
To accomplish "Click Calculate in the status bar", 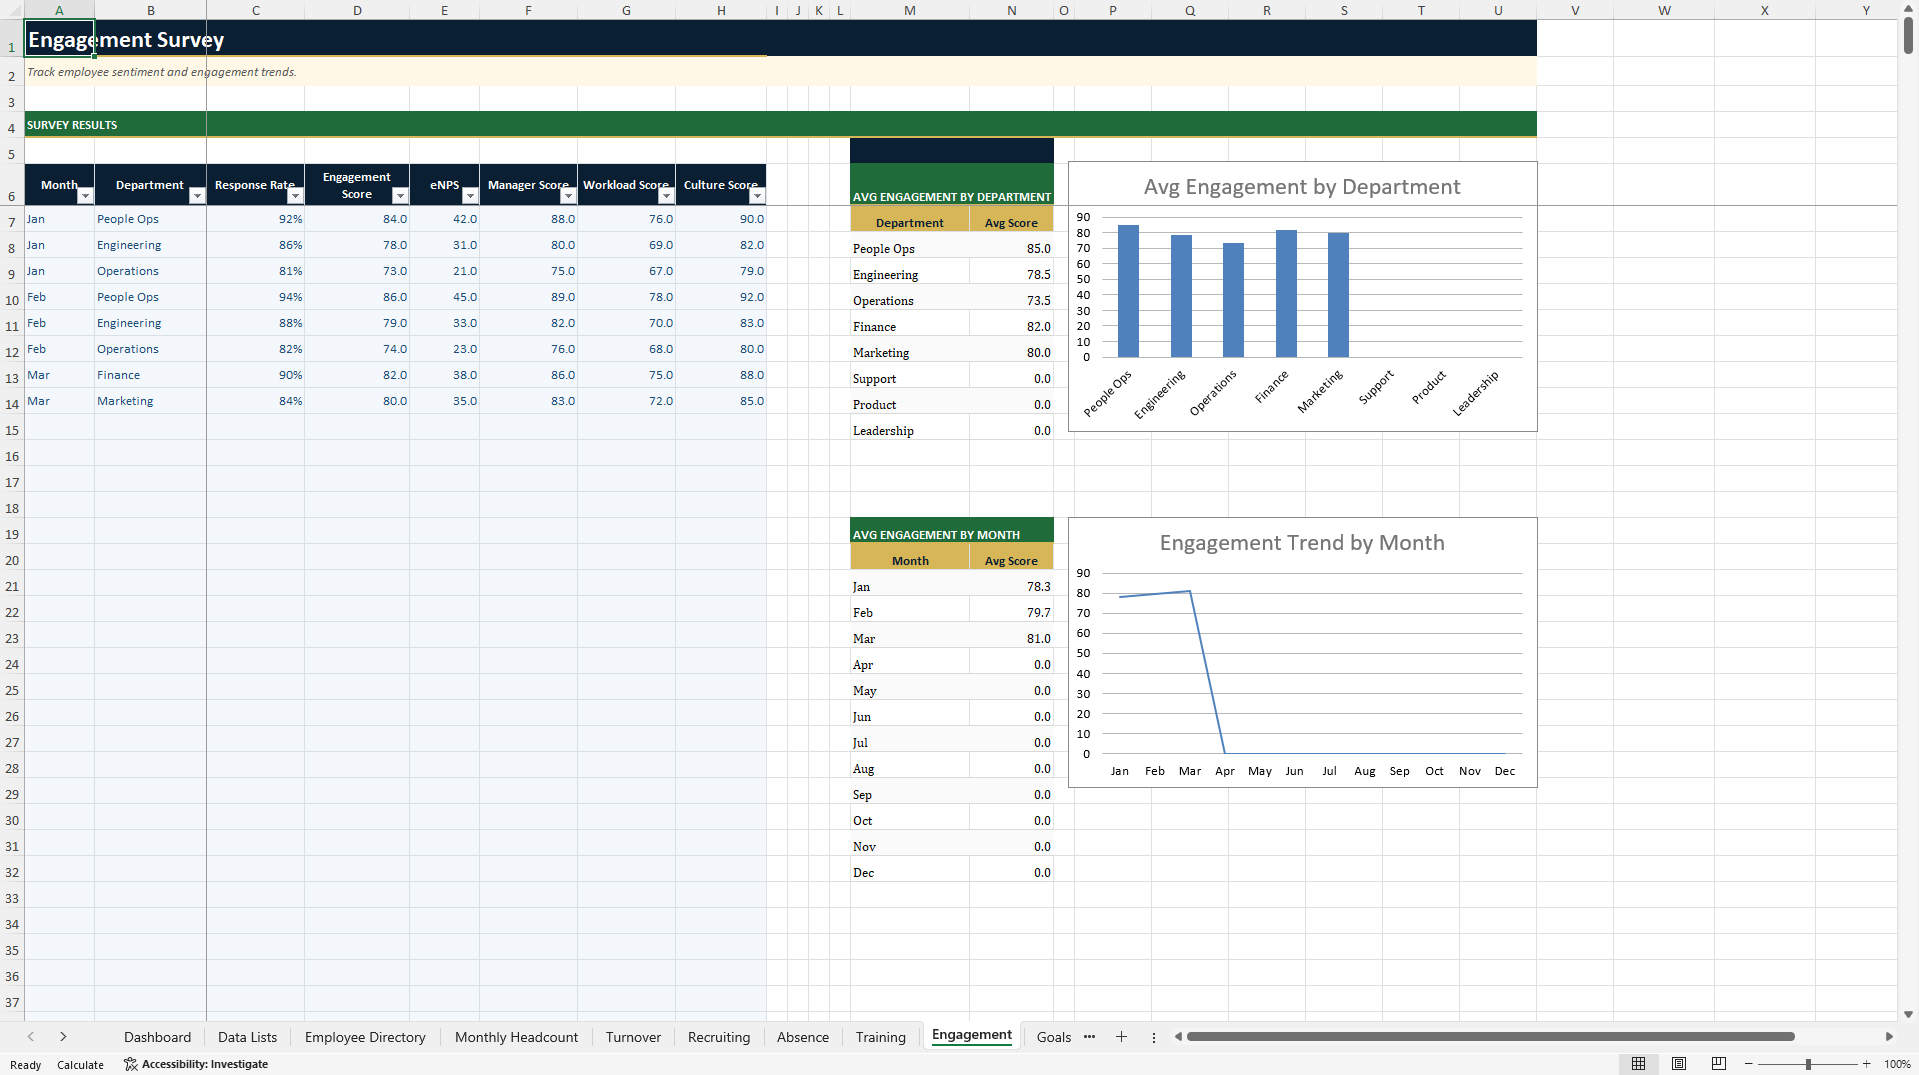I will [80, 1065].
